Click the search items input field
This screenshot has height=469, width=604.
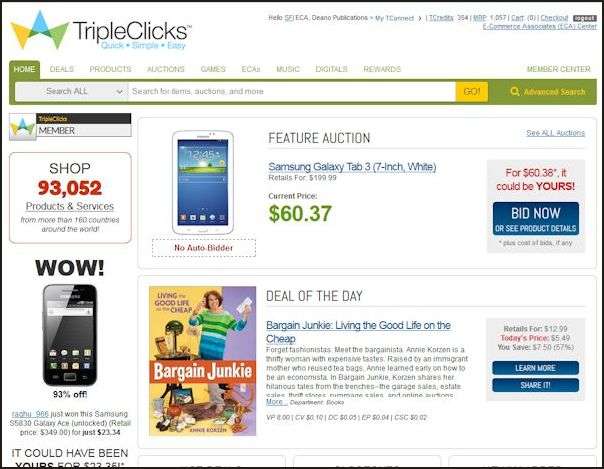click(292, 92)
